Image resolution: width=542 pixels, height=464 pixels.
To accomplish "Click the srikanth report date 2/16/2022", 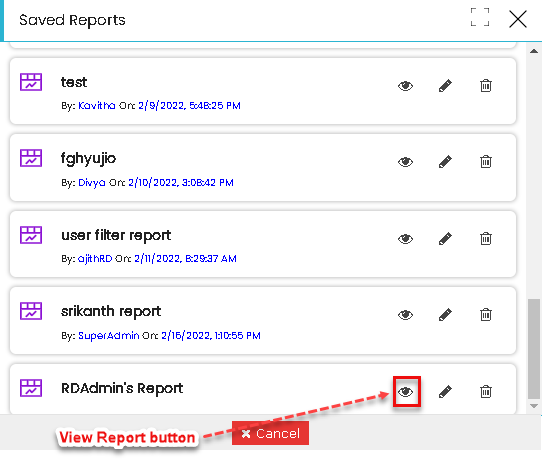I will pos(211,335).
